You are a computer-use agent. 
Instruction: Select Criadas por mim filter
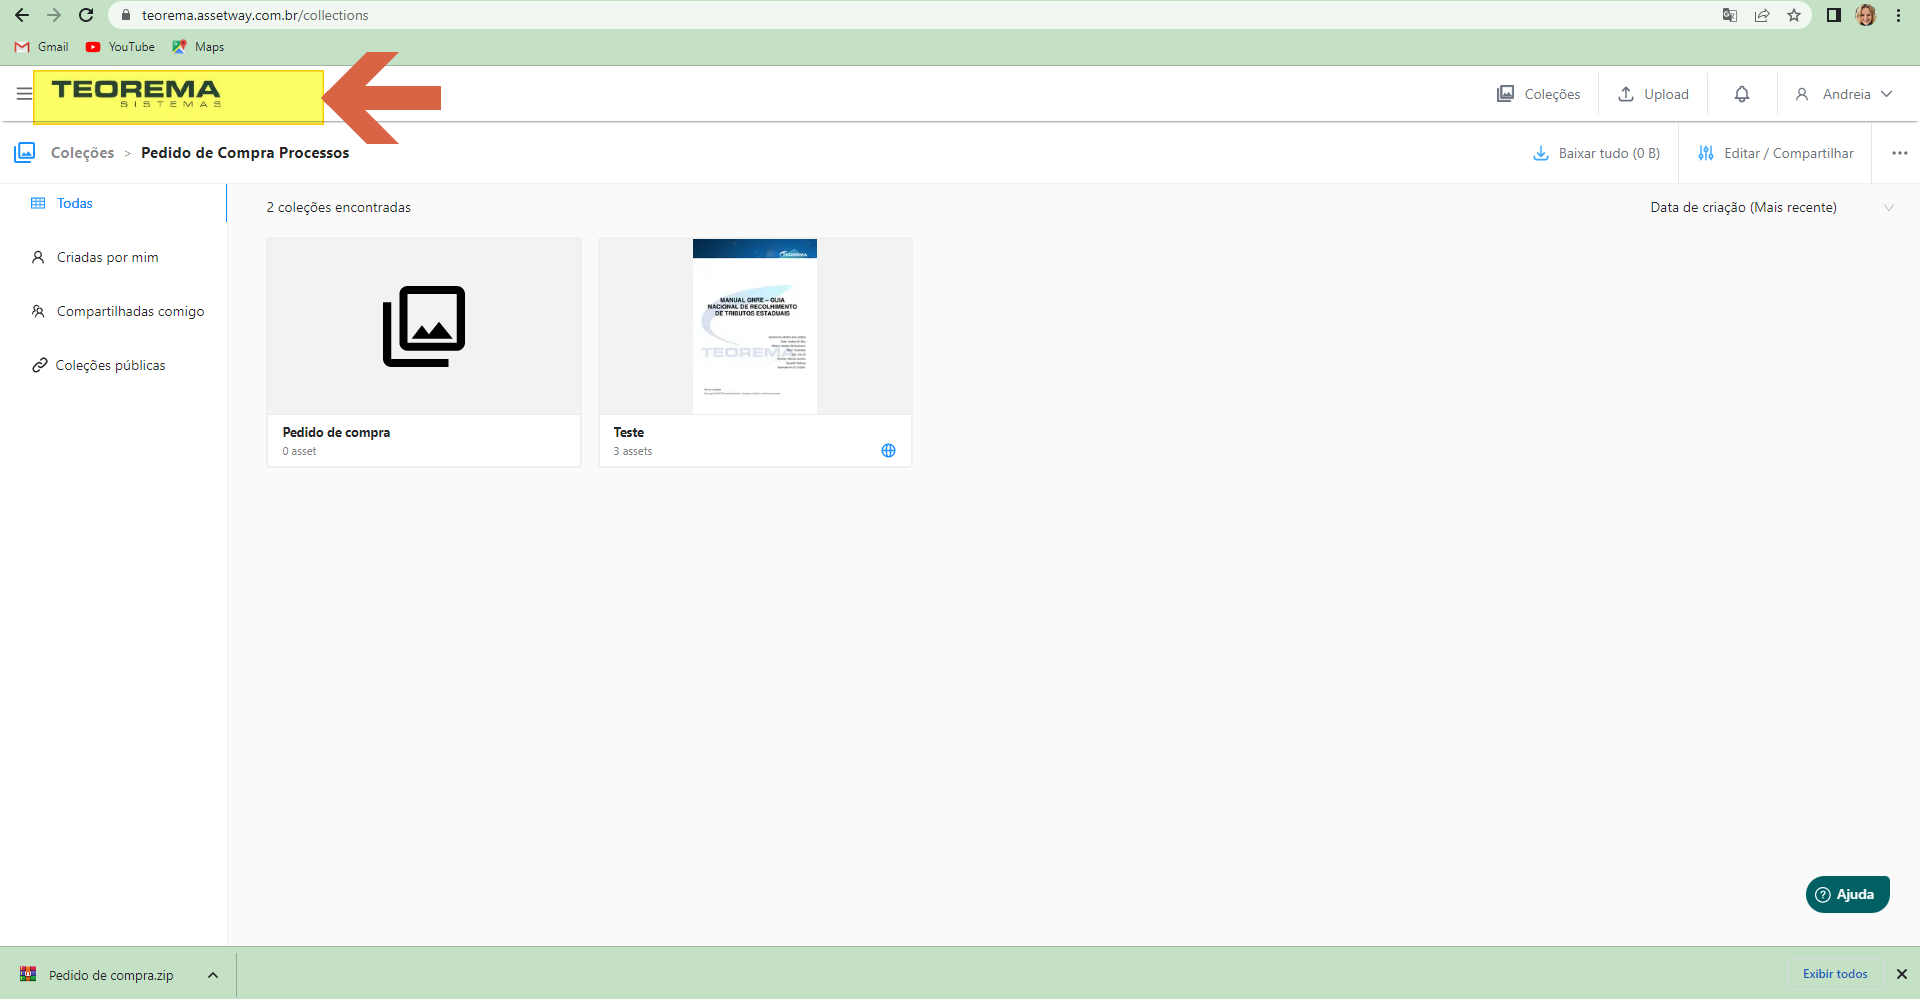pos(95,257)
